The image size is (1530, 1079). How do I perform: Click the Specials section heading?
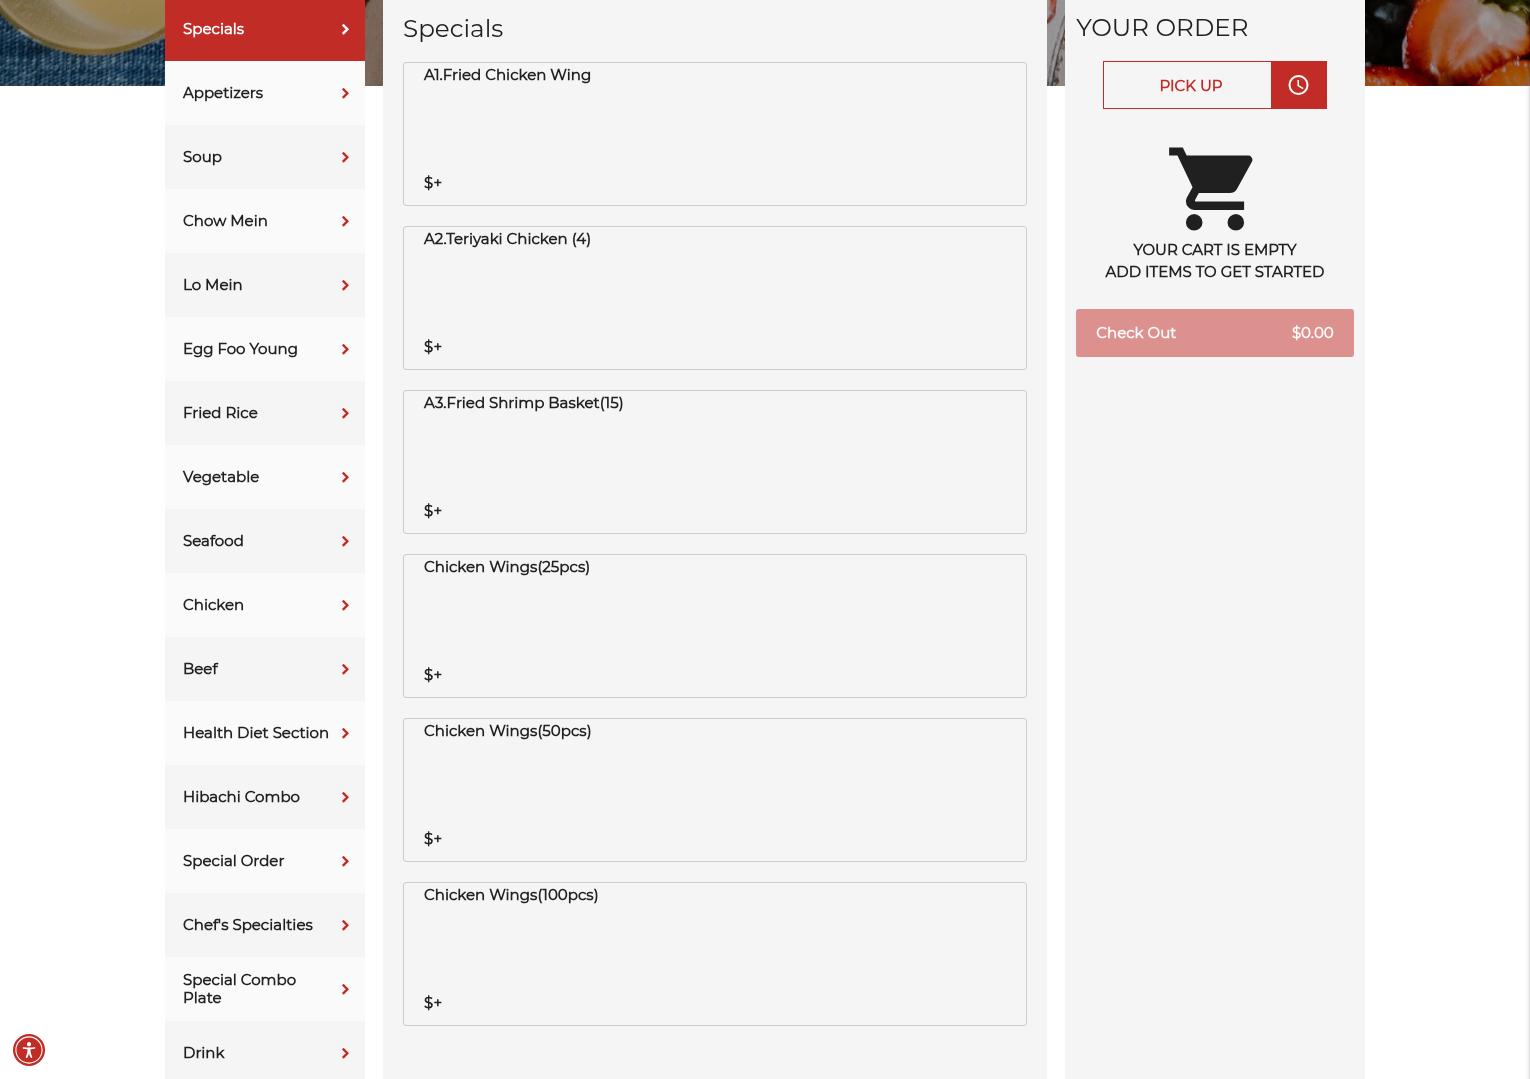coord(453,29)
